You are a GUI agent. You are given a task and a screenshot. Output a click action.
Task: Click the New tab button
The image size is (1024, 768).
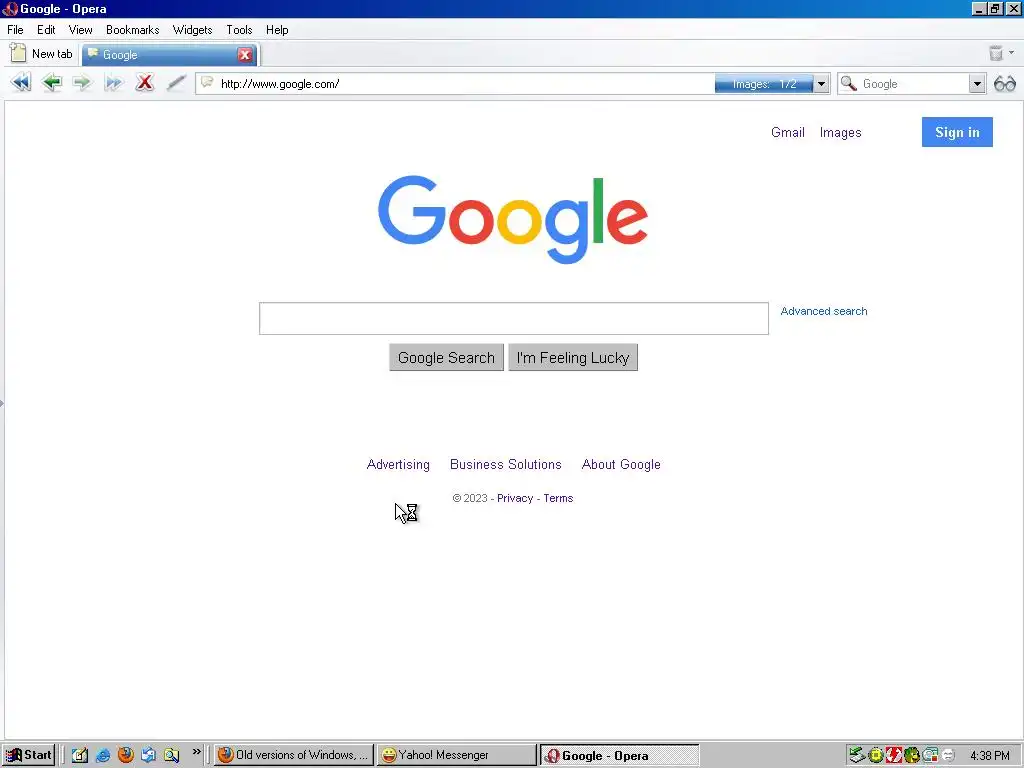(x=41, y=54)
